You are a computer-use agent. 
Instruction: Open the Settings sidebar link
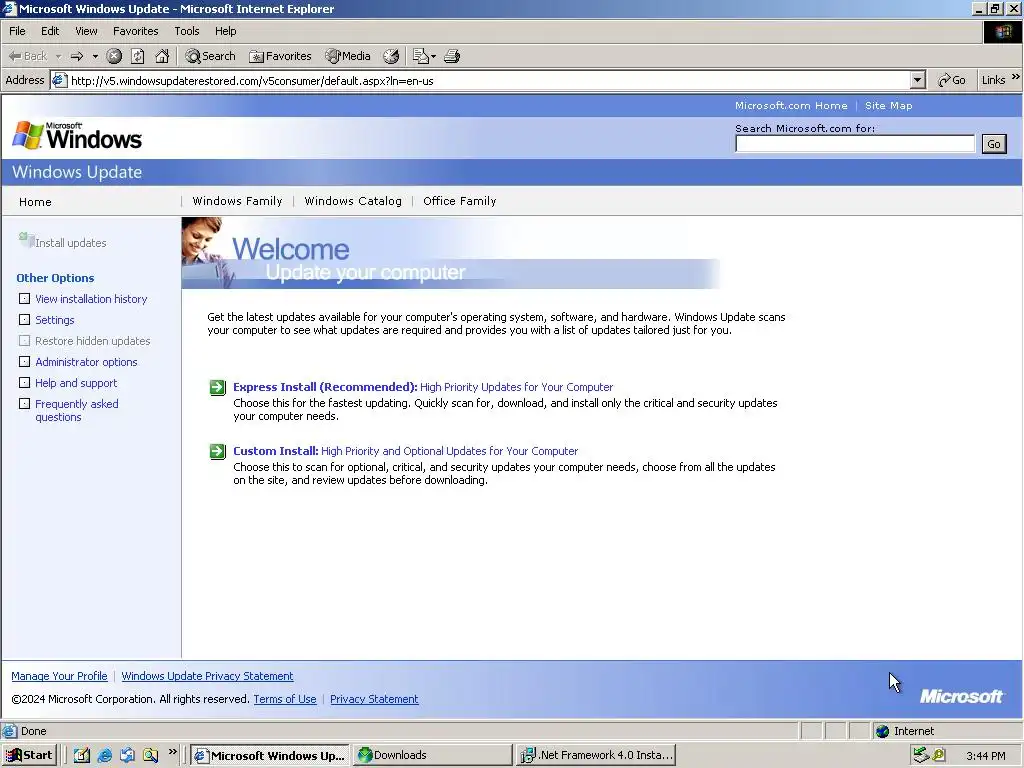pyautogui.click(x=55, y=320)
